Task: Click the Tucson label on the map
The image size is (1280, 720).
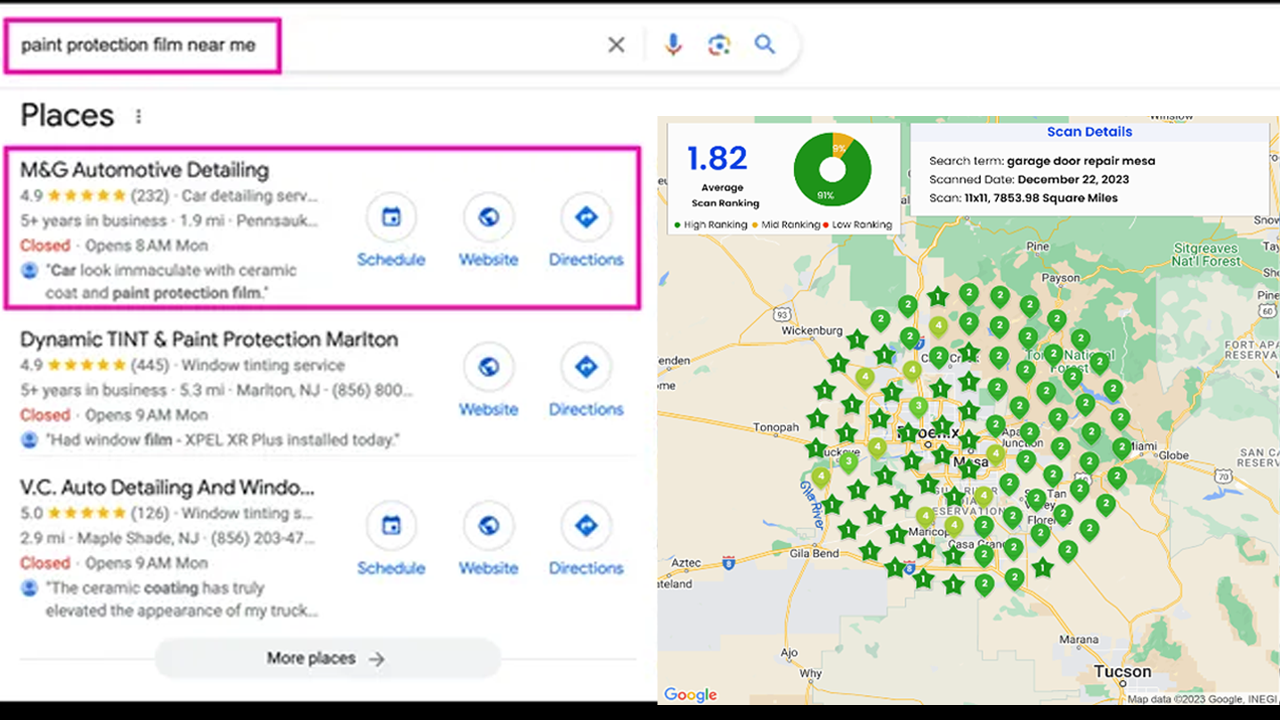Action: point(1122,671)
